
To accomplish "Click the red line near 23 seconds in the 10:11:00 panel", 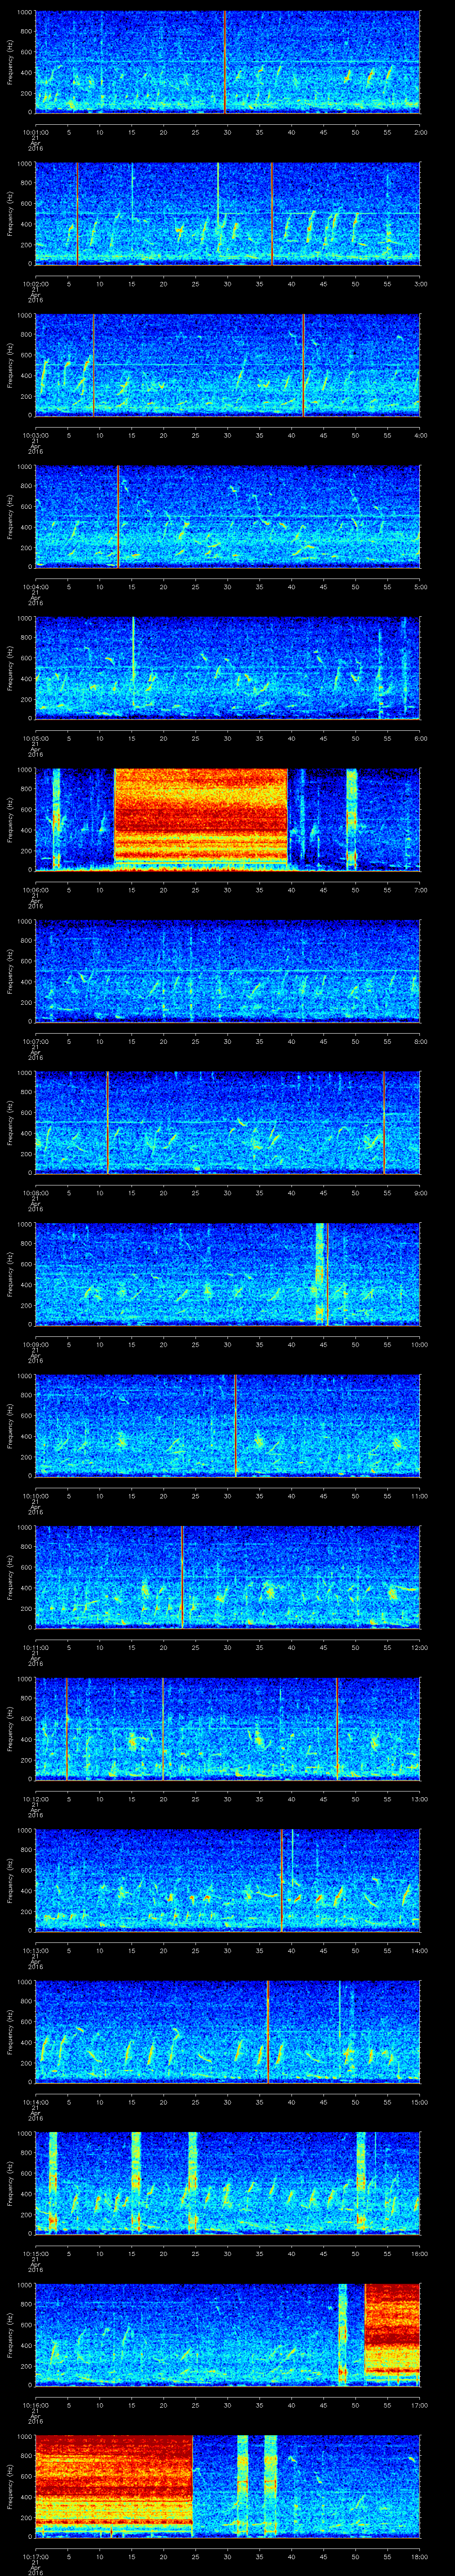I will click(182, 1576).
